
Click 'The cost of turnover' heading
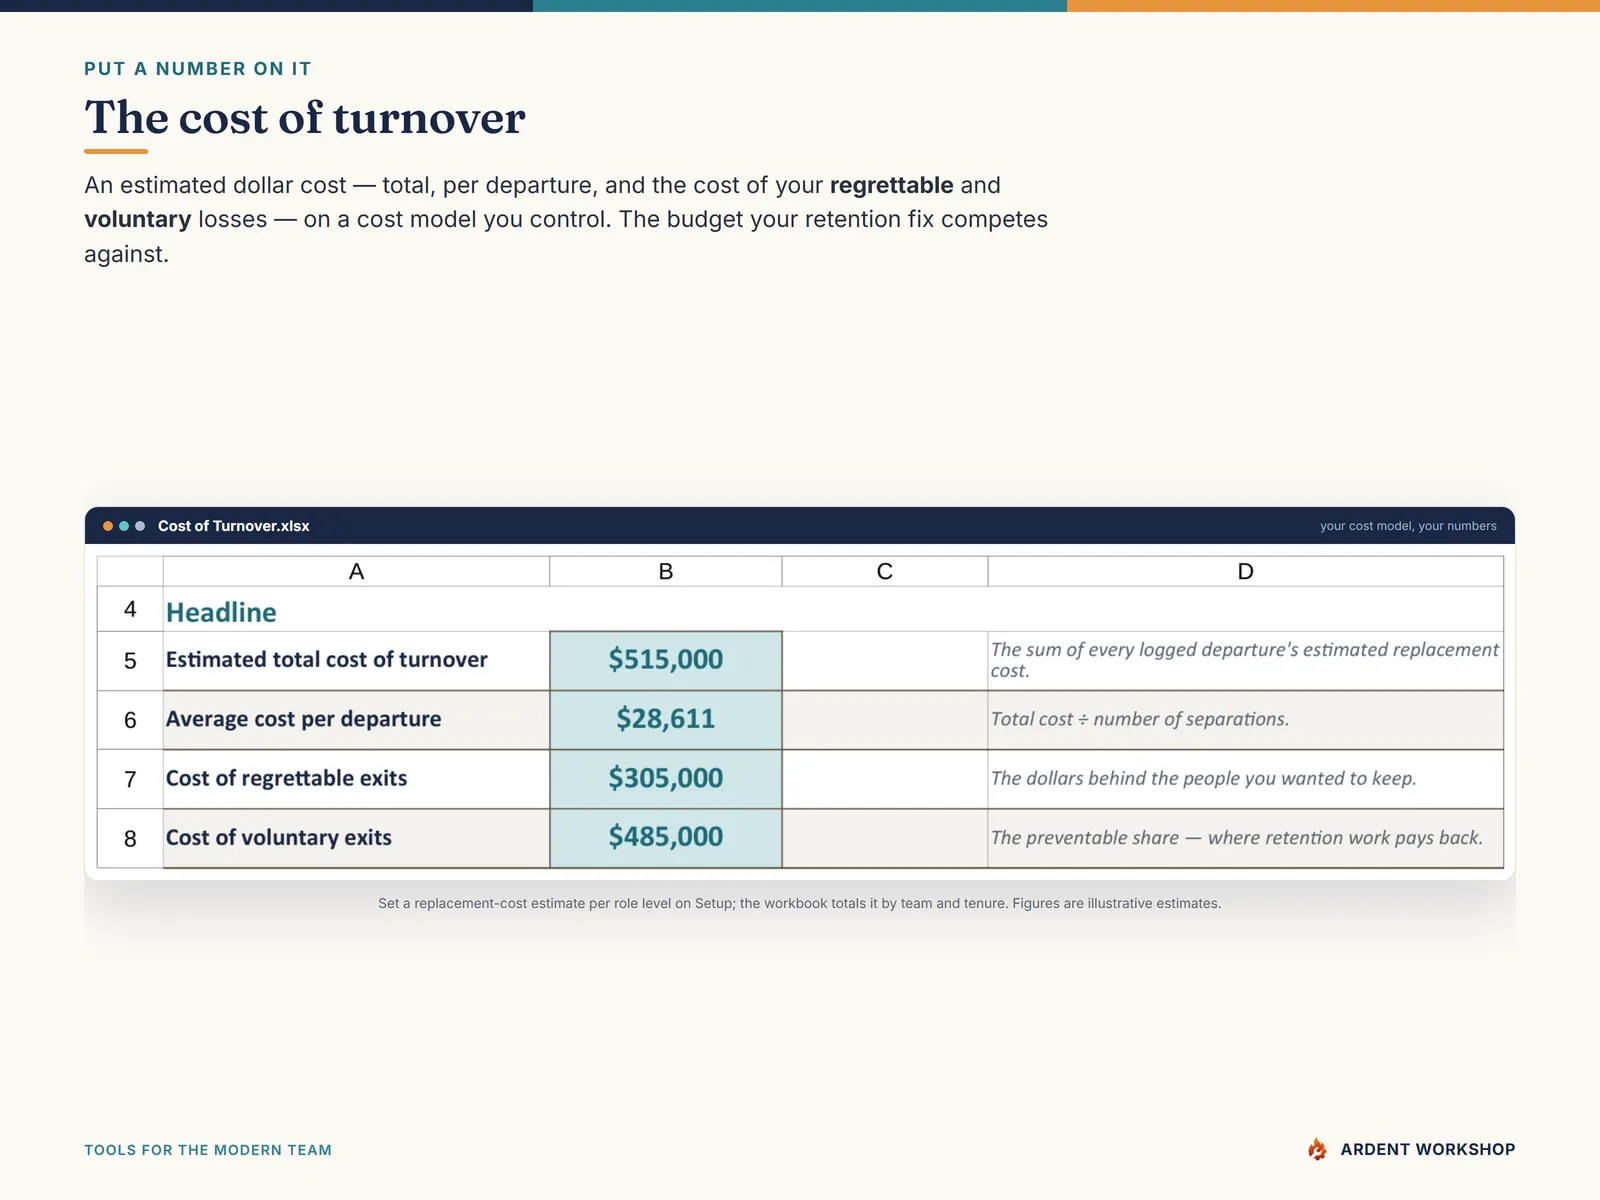(305, 117)
